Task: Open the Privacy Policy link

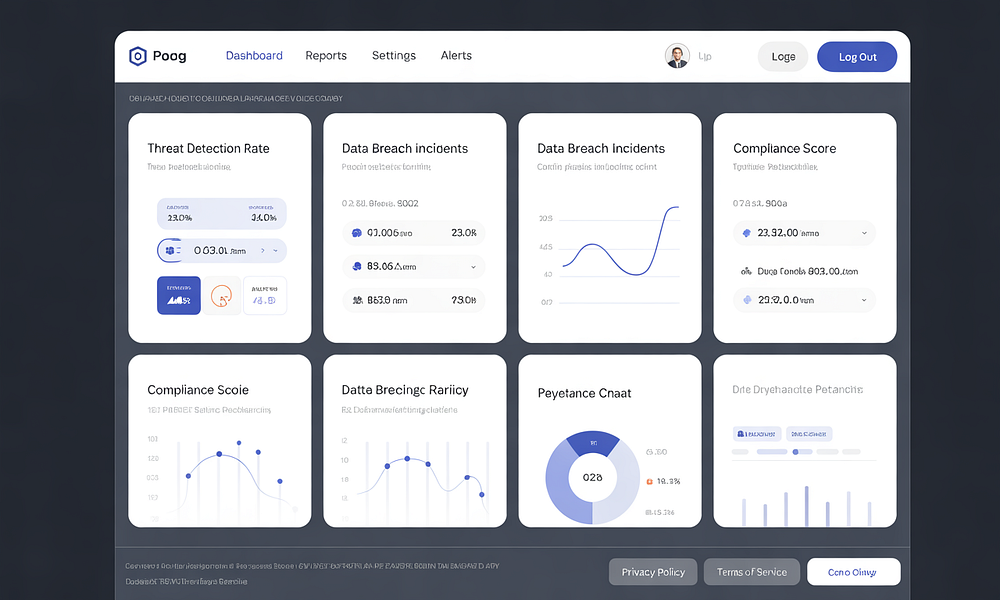Action: point(653,572)
